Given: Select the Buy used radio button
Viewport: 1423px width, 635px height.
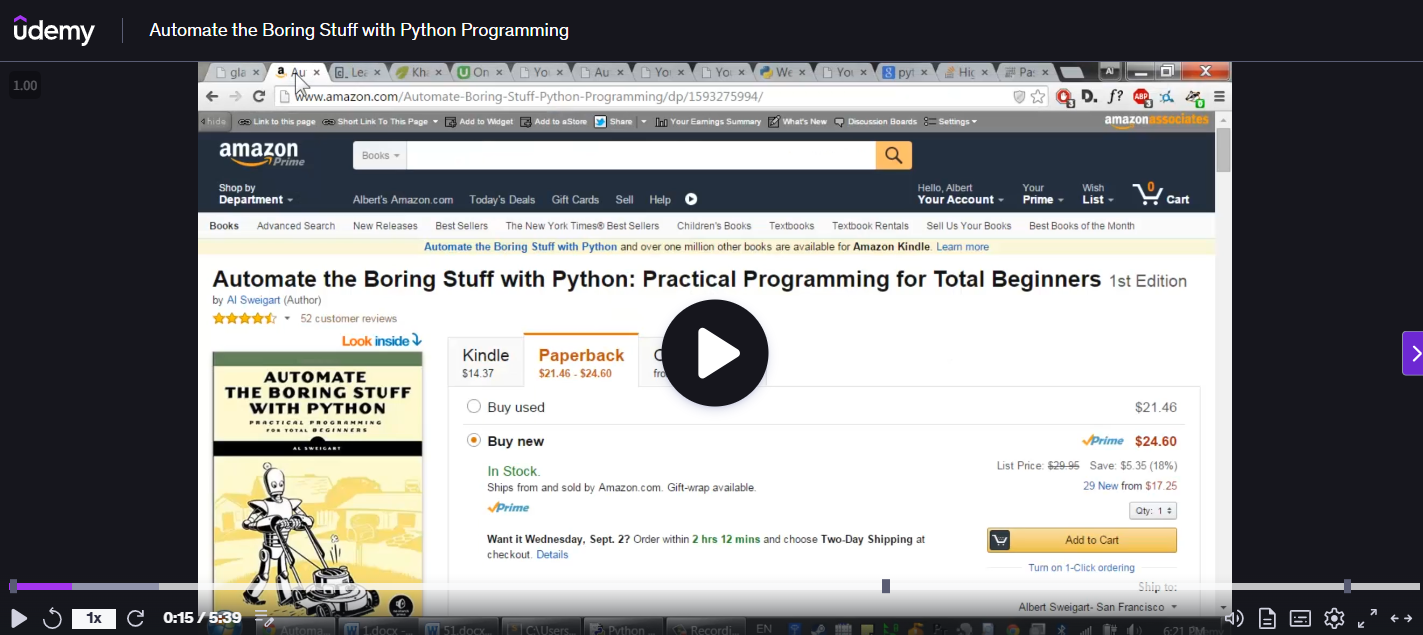Looking at the screenshot, I should pyautogui.click(x=474, y=407).
